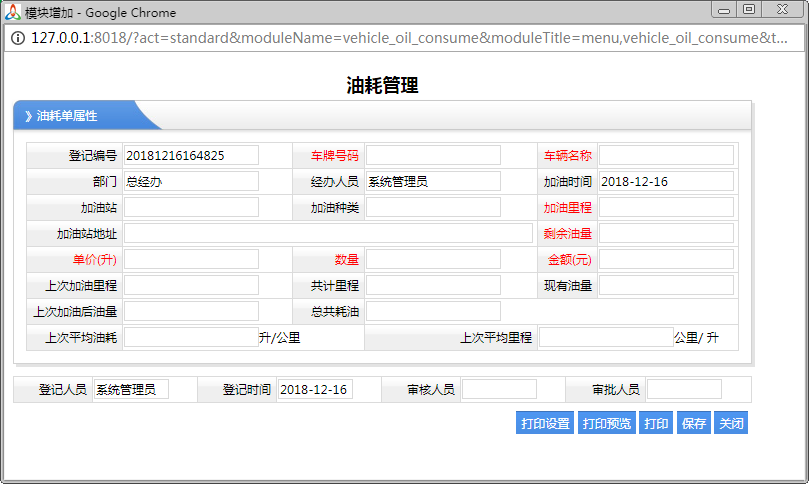Click the 打印设置 button
The image size is (809, 484).
coord(545,423)
